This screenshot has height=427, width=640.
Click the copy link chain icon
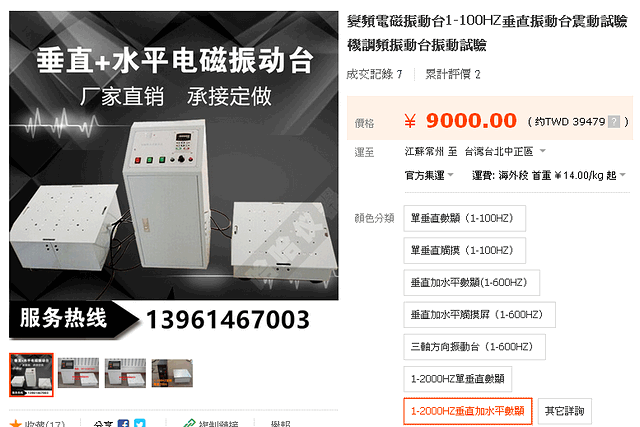(189, 423)
